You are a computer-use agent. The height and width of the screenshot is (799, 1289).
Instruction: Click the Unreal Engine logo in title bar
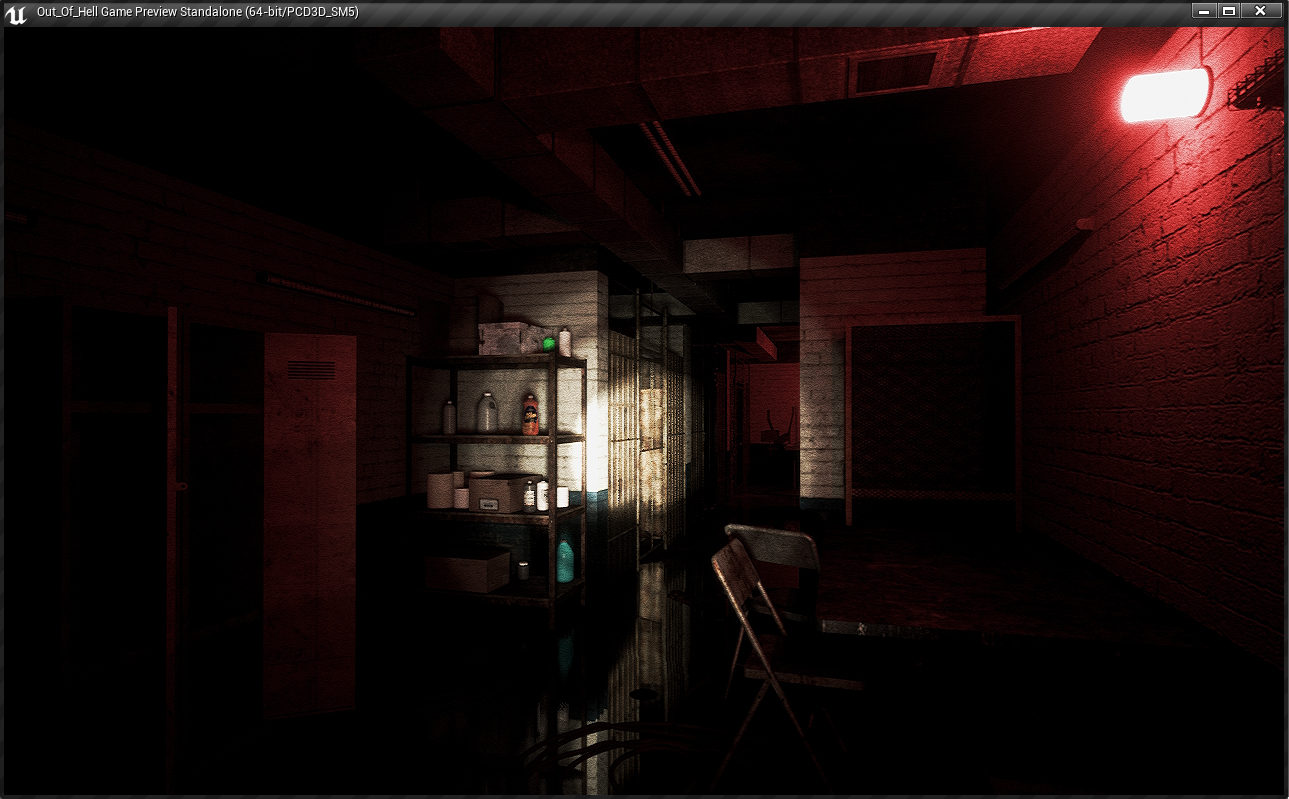16,12
